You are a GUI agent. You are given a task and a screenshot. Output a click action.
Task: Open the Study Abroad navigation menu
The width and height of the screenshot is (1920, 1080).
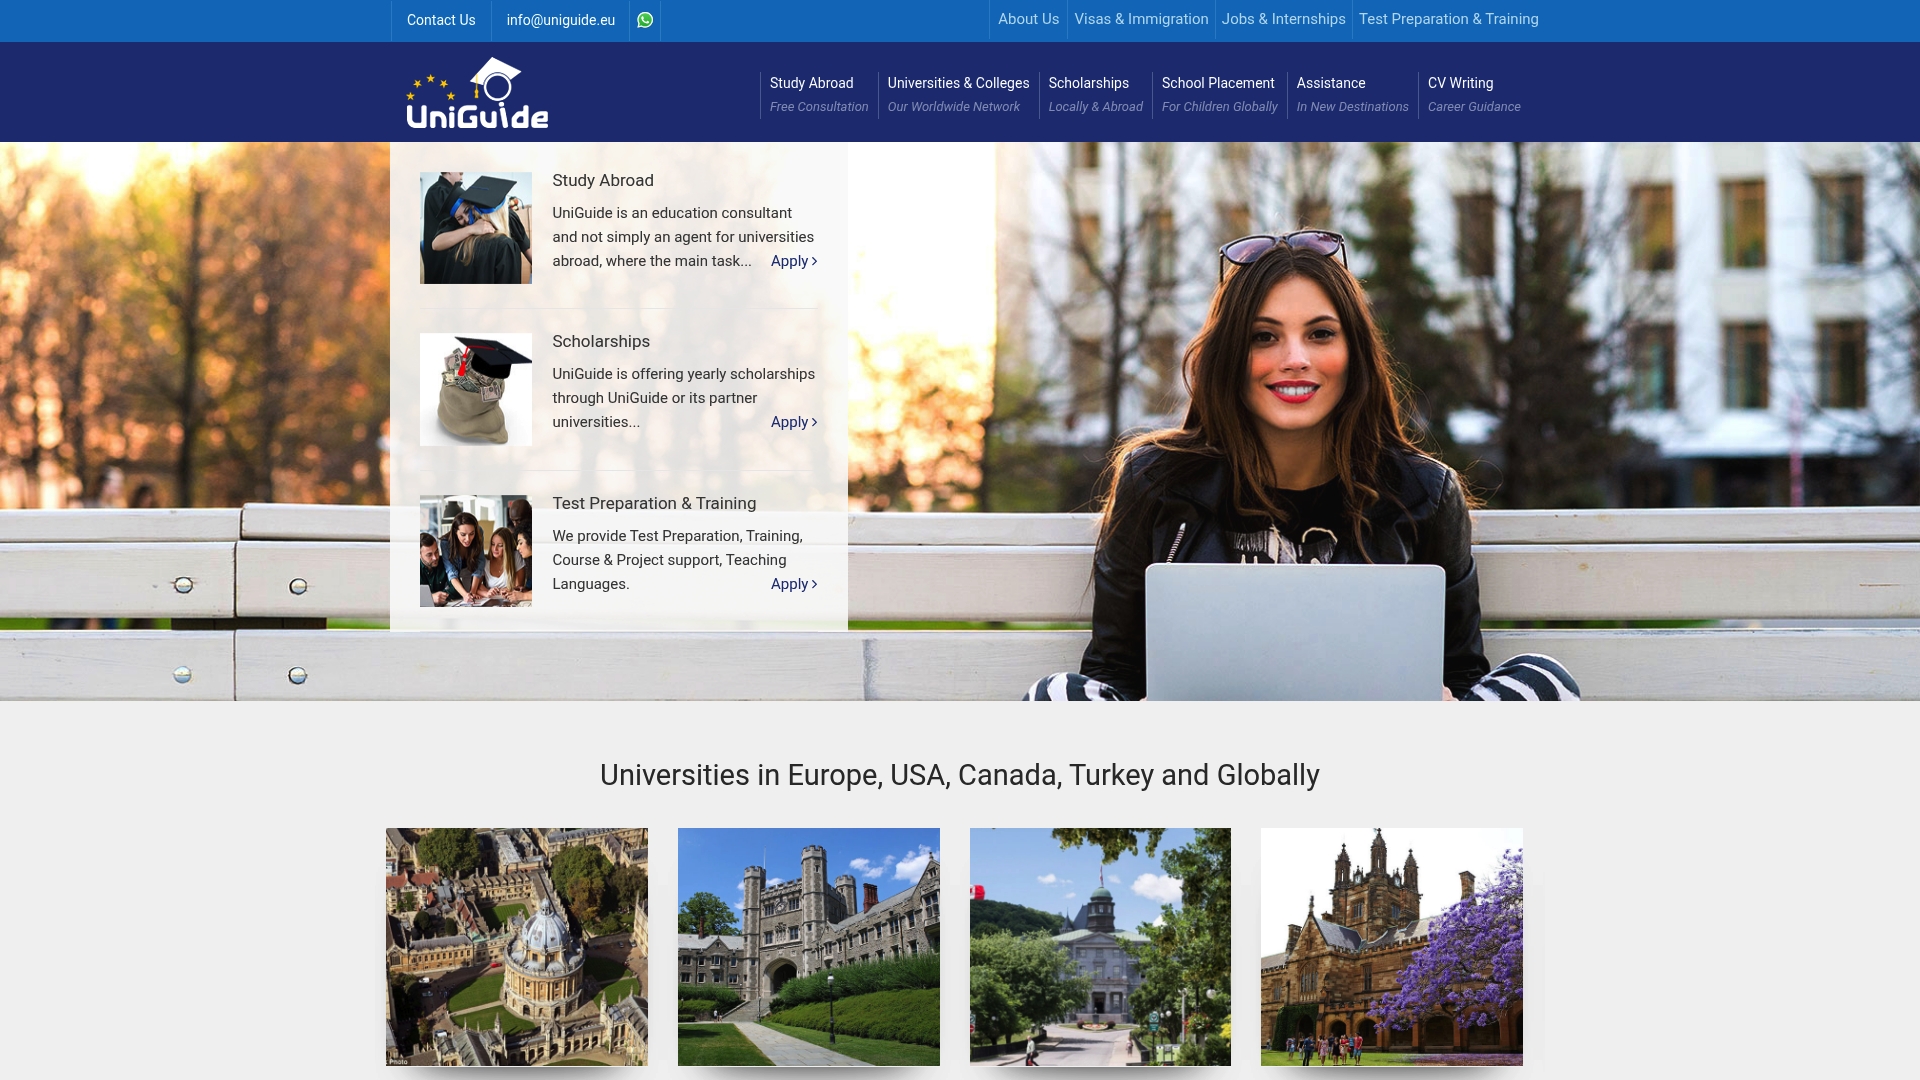(811, 92)
